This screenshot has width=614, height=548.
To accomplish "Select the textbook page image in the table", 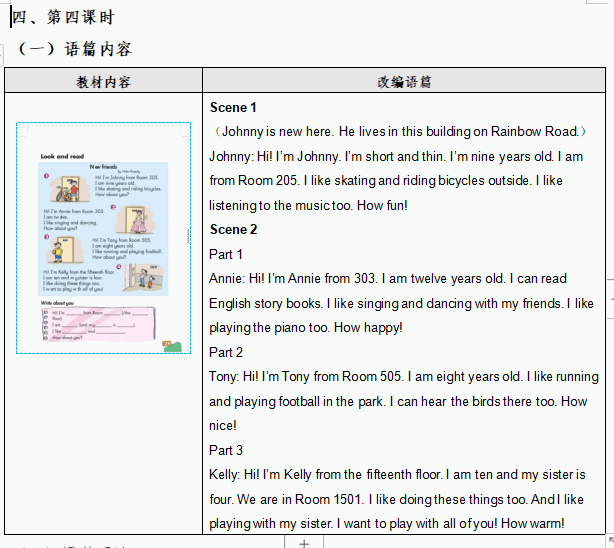I will click(103, 238).
